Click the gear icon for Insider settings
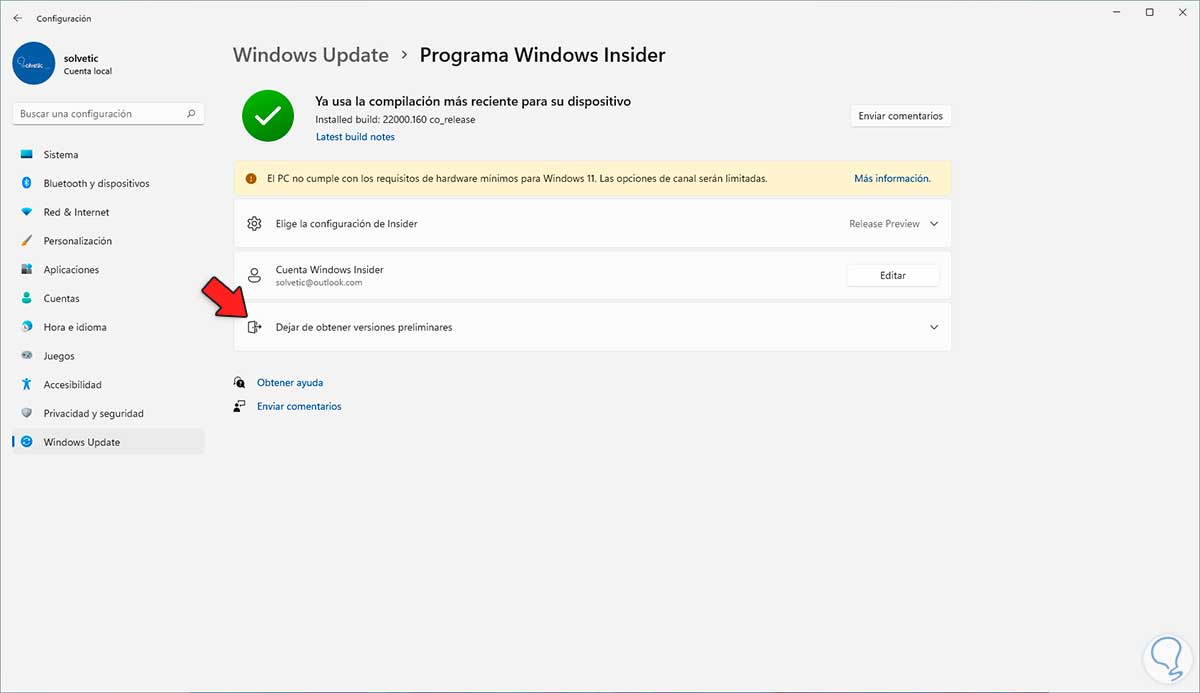This screenshot has width=1200, height=693. 254,224
